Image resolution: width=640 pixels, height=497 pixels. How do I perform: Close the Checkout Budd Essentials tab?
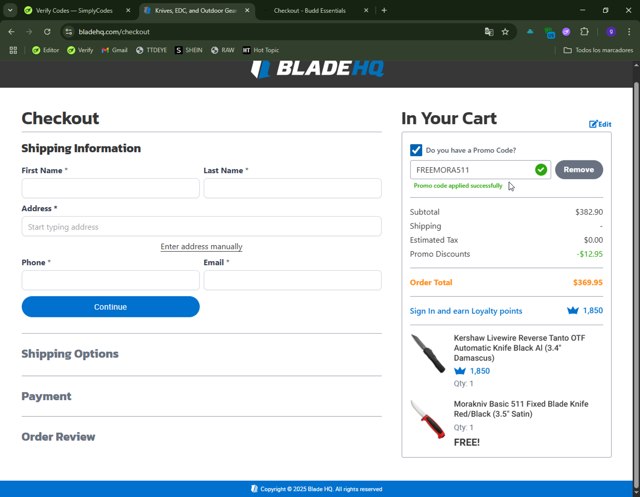[x=366, y=11]
